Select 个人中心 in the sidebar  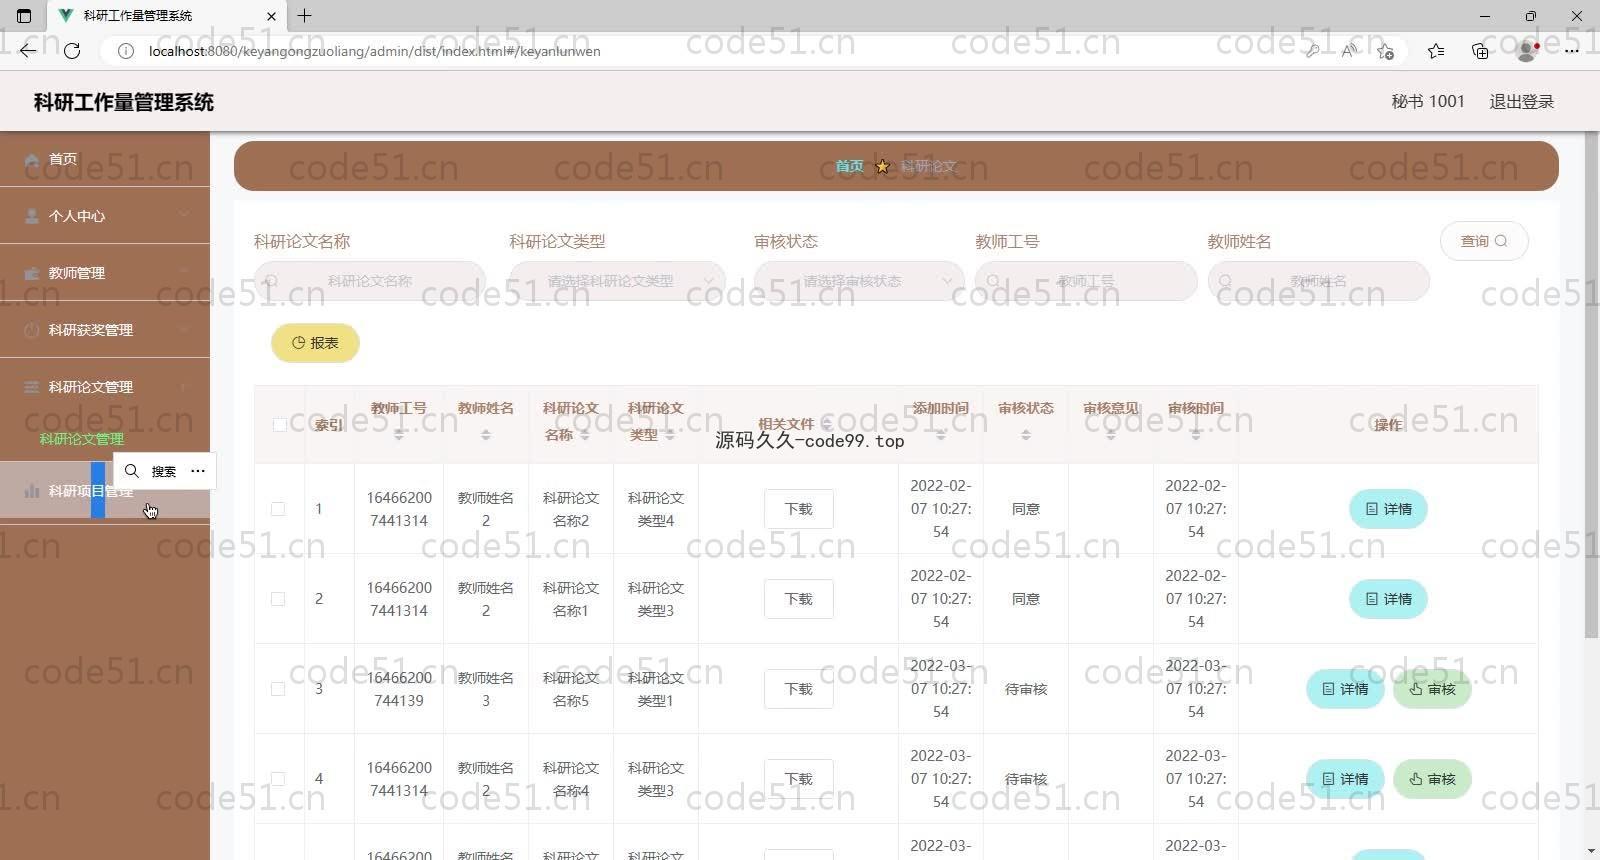pos(105,216)
